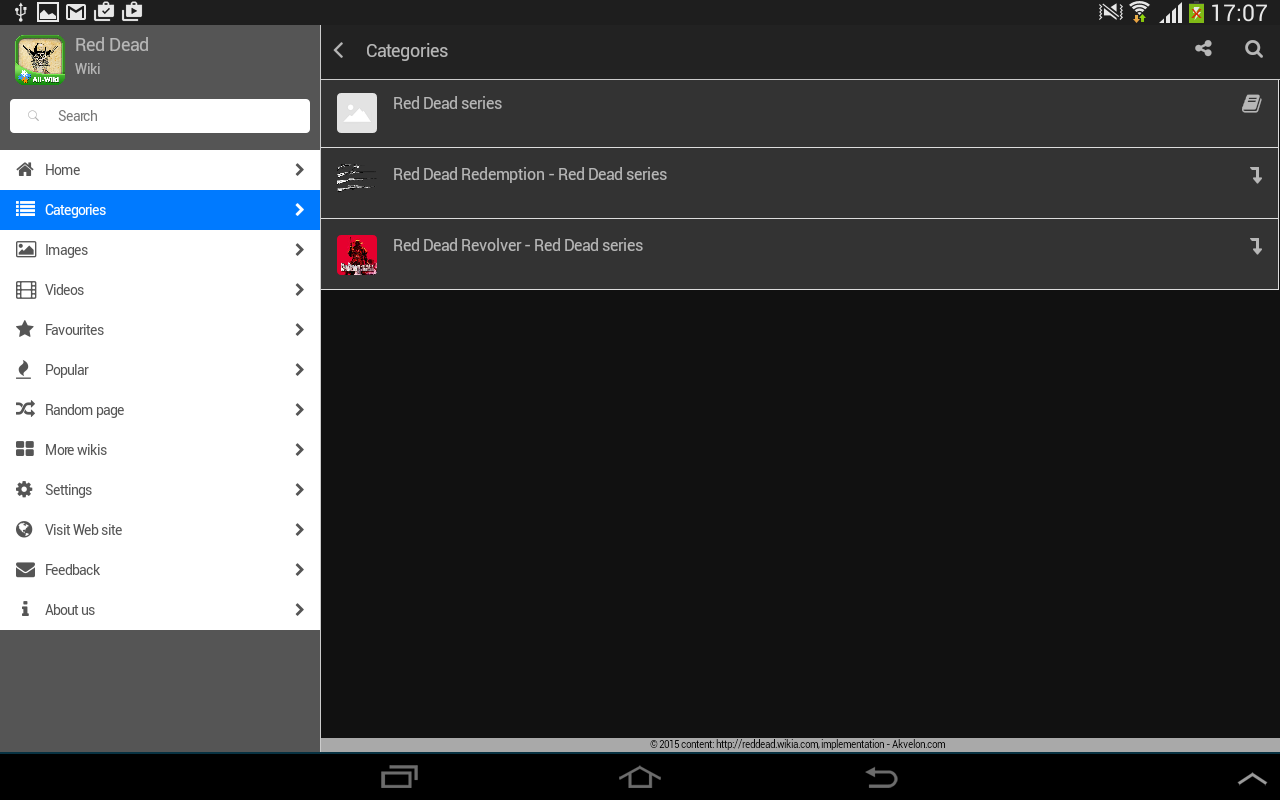Tap the Red Dead Revolver thumbnail
This screenshot has height=800, width=1280.
[357, 255]
